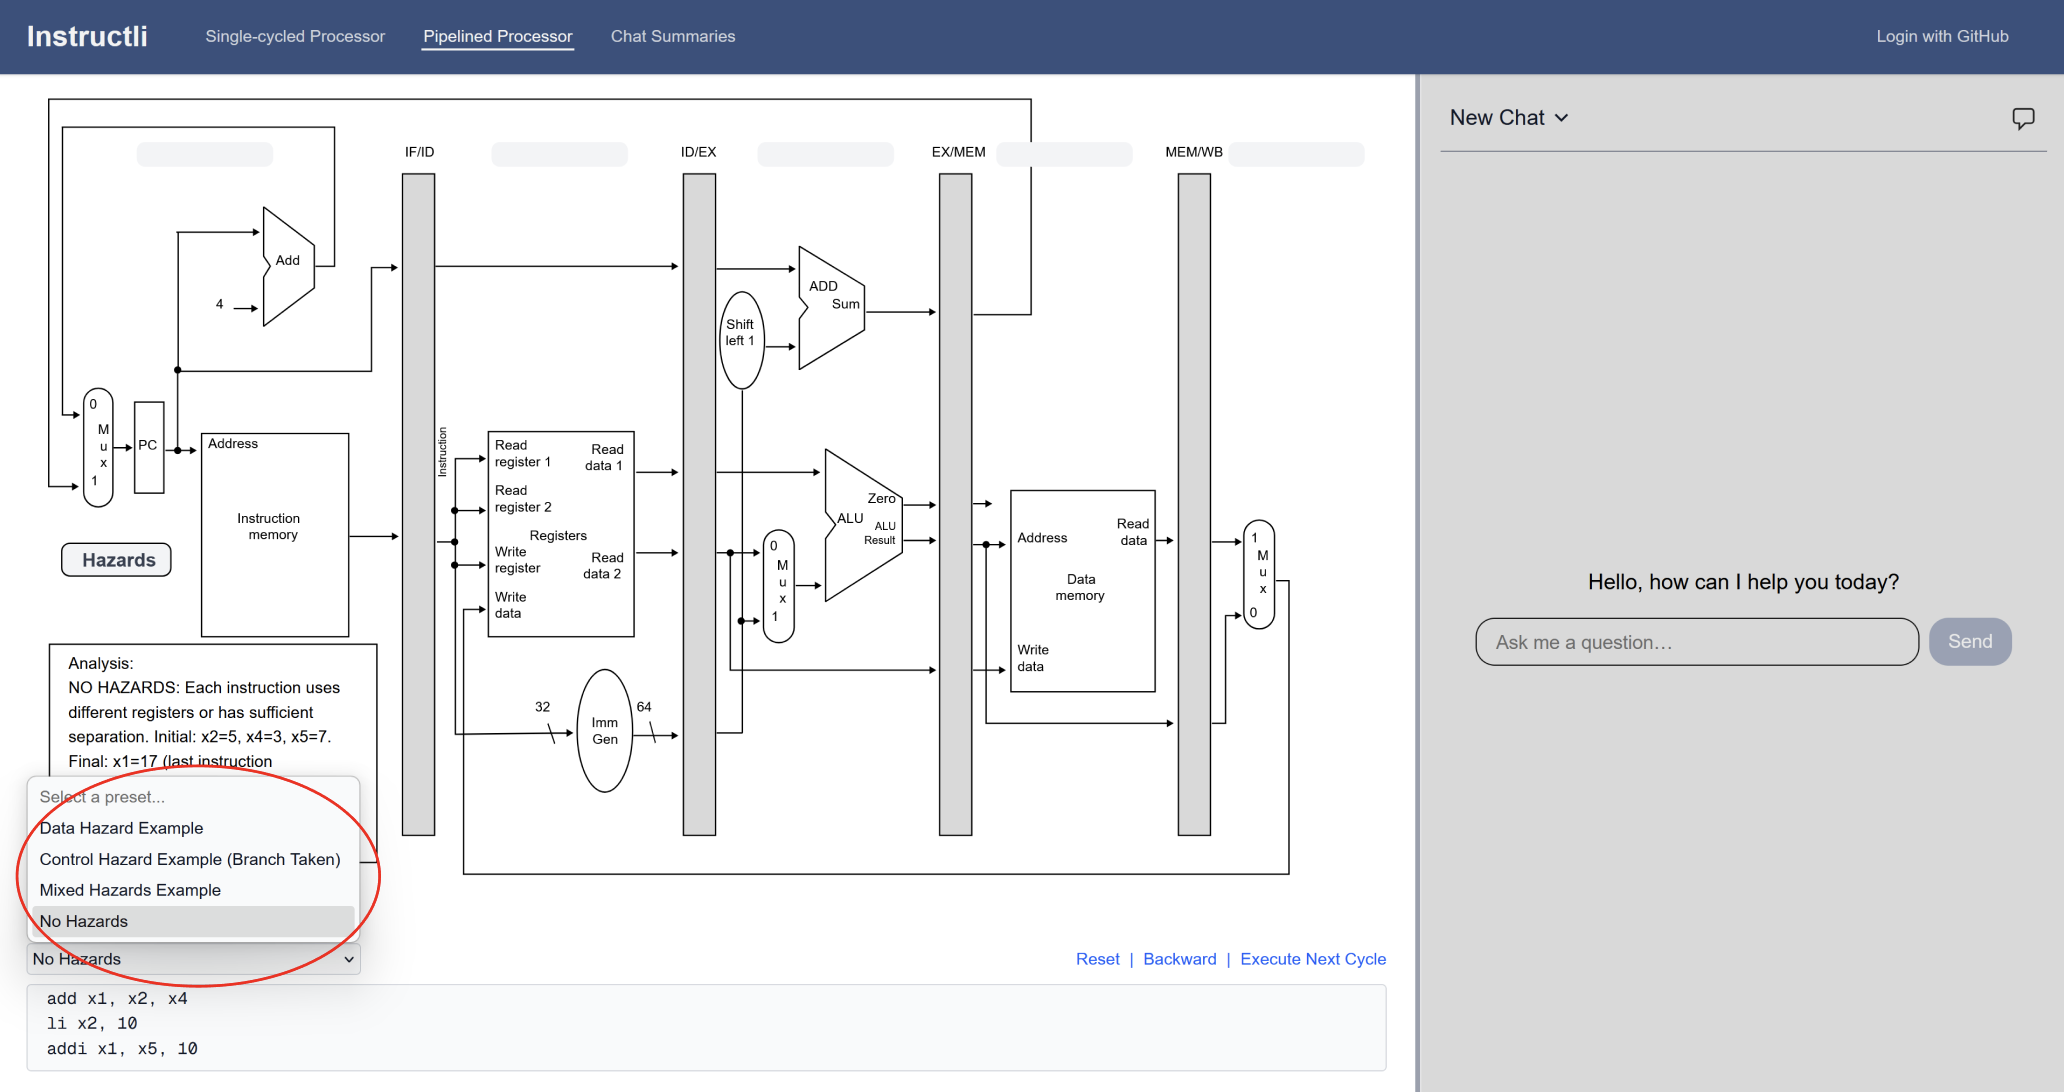Click the 'add x1, x2, x4' line
This screenshot has height=1092, width=2064.
coord(117,998)
